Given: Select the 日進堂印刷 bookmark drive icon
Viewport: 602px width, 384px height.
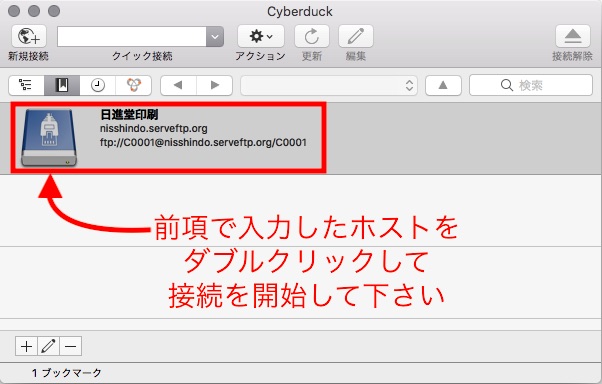Looking at the screenshot, I should click(x=49, y=137).
